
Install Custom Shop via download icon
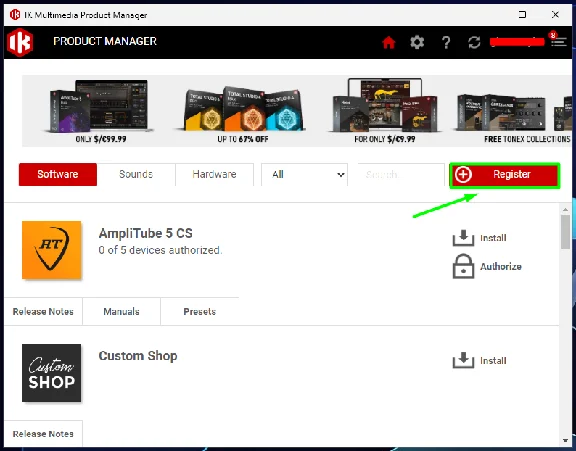coord(463,360)
